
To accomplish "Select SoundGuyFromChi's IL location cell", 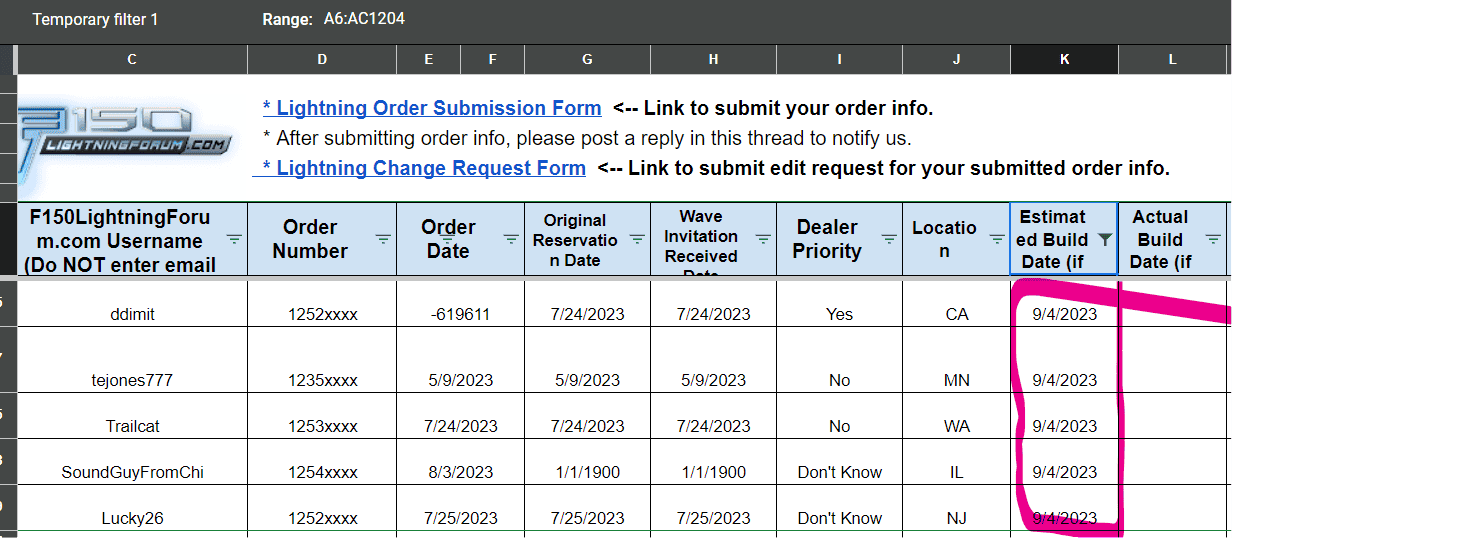I will [956, 472].
